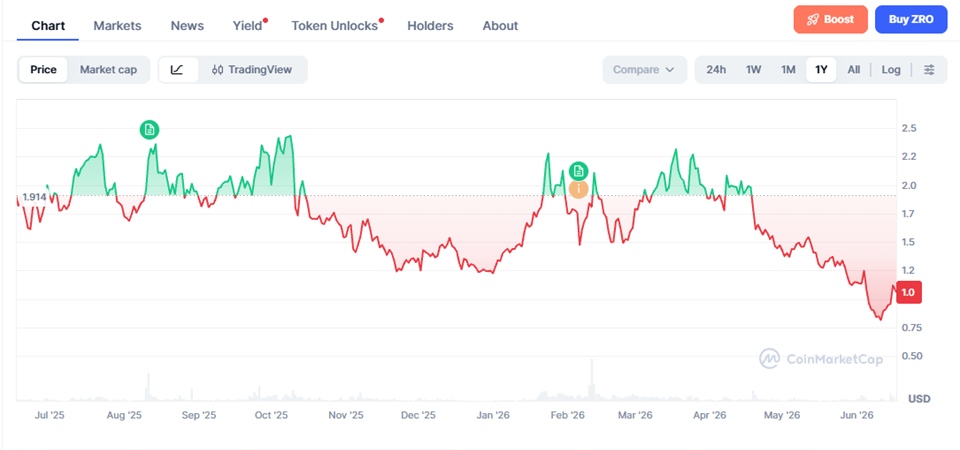Click the Buy ZRO button
The image size is (960, 450).
tap(911, 19)
